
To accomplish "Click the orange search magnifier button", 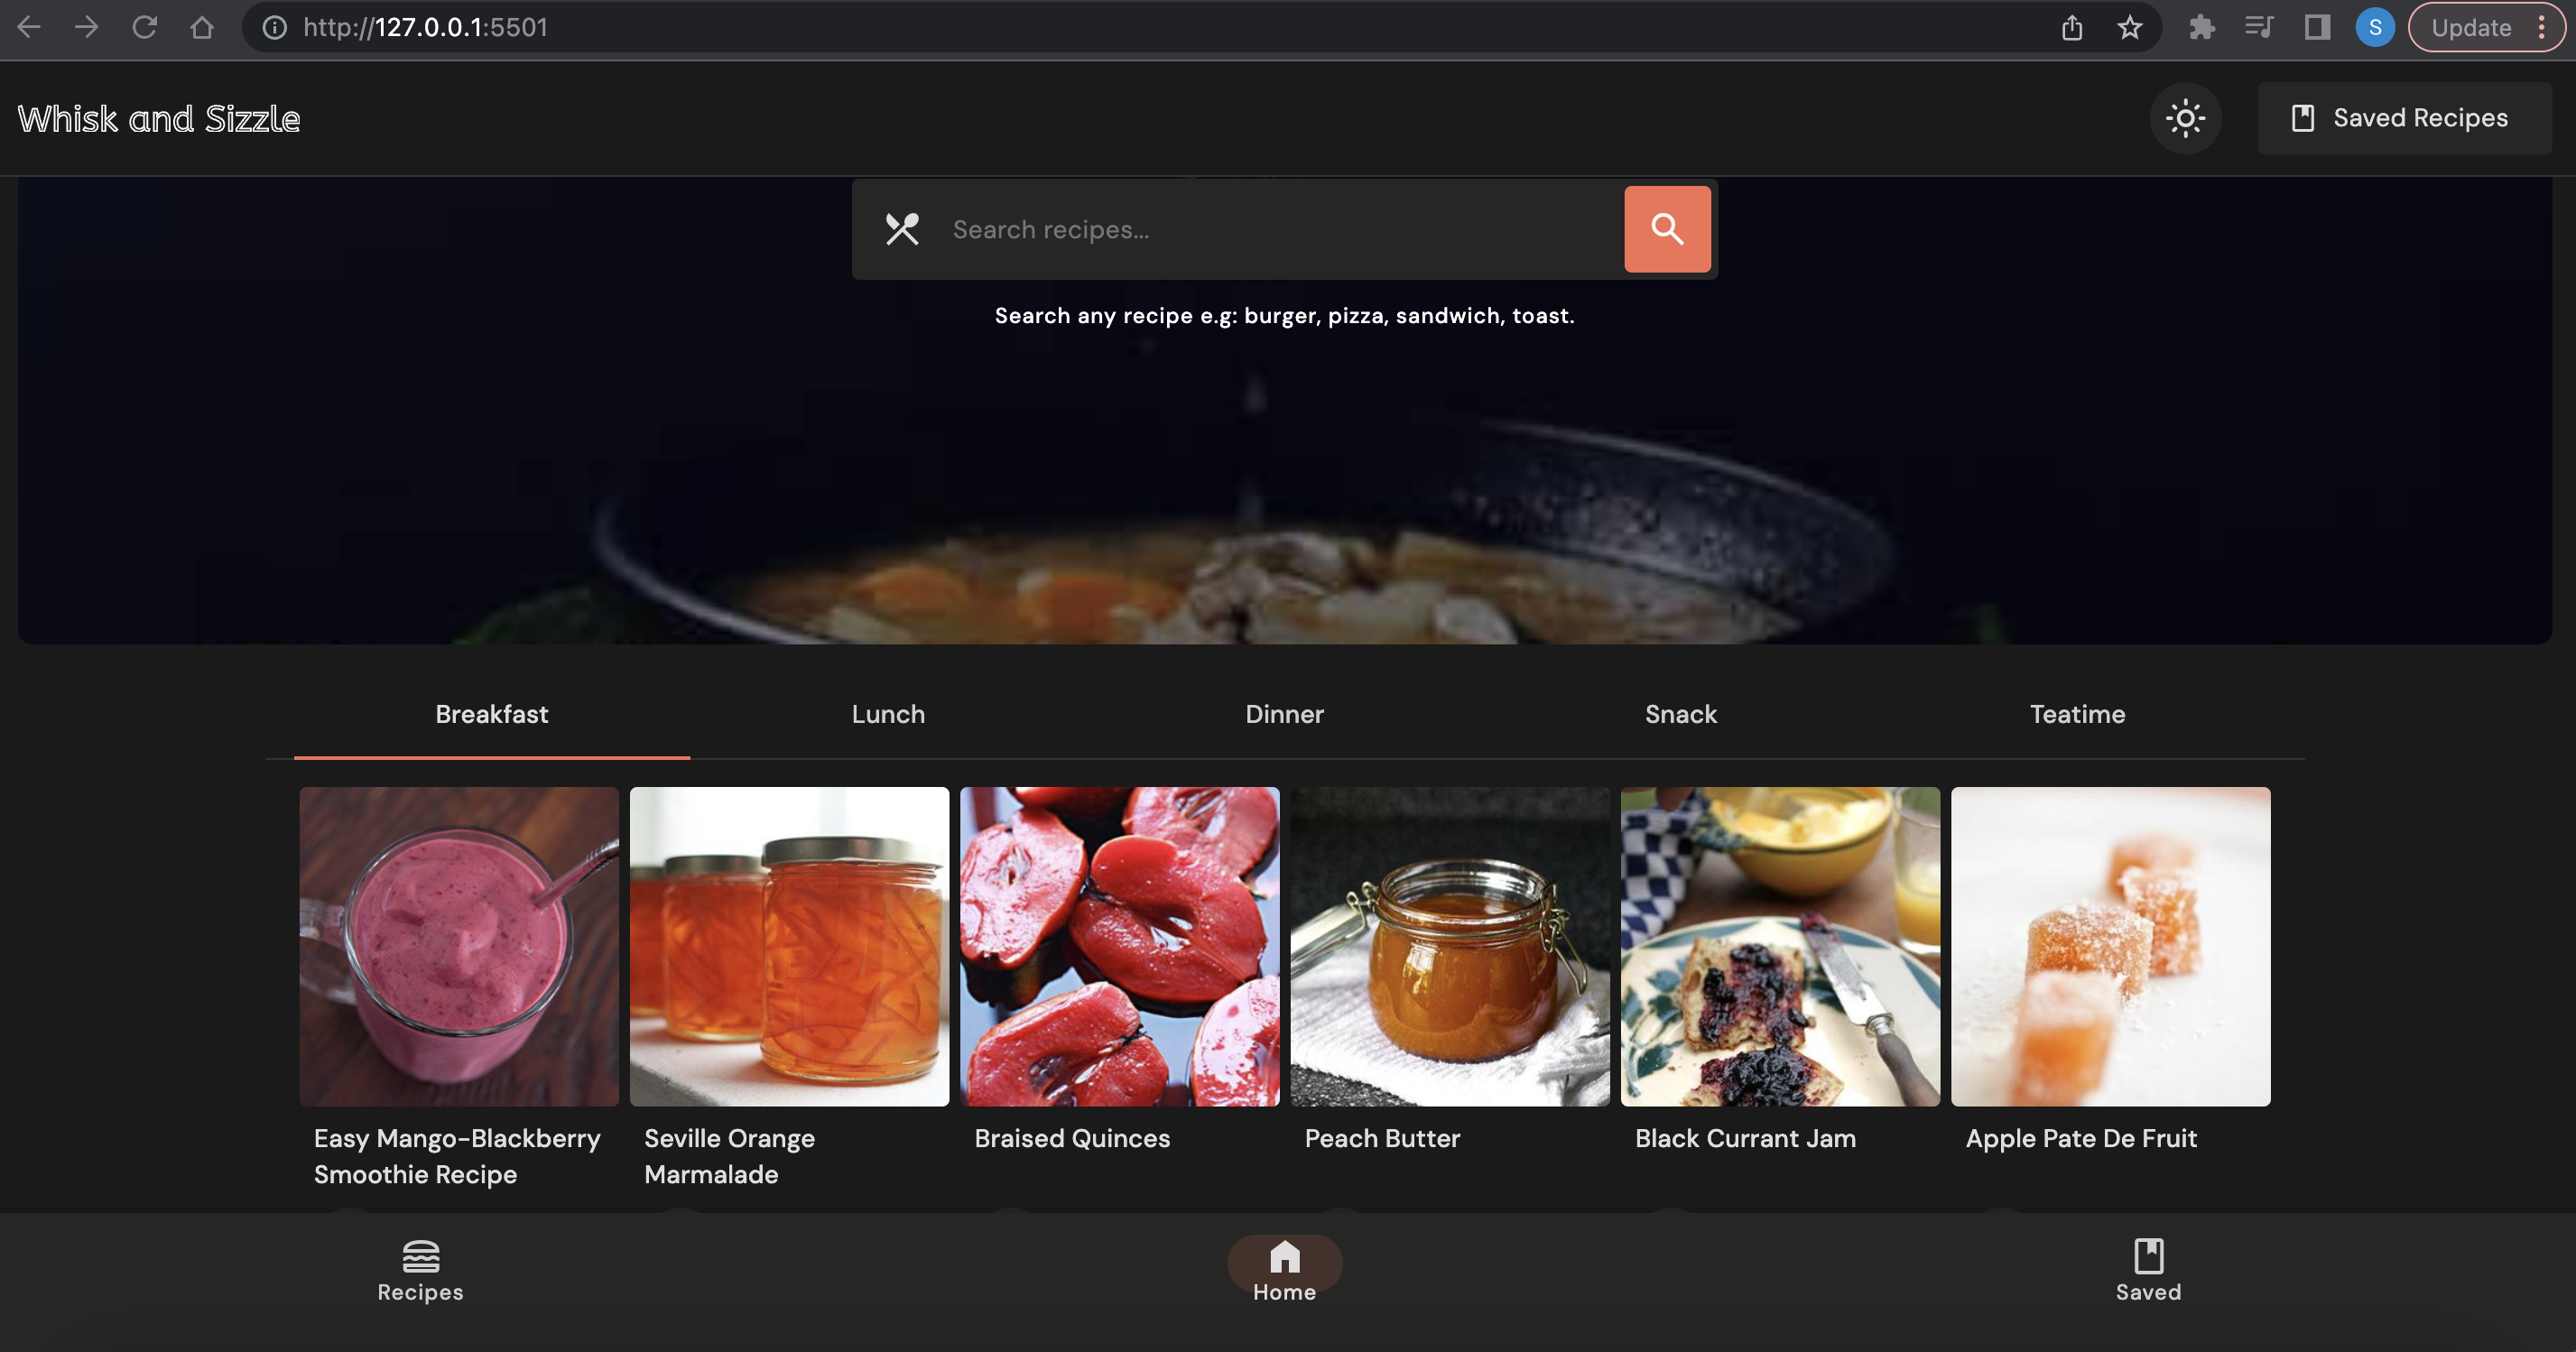I will [x=1666, y=229].
